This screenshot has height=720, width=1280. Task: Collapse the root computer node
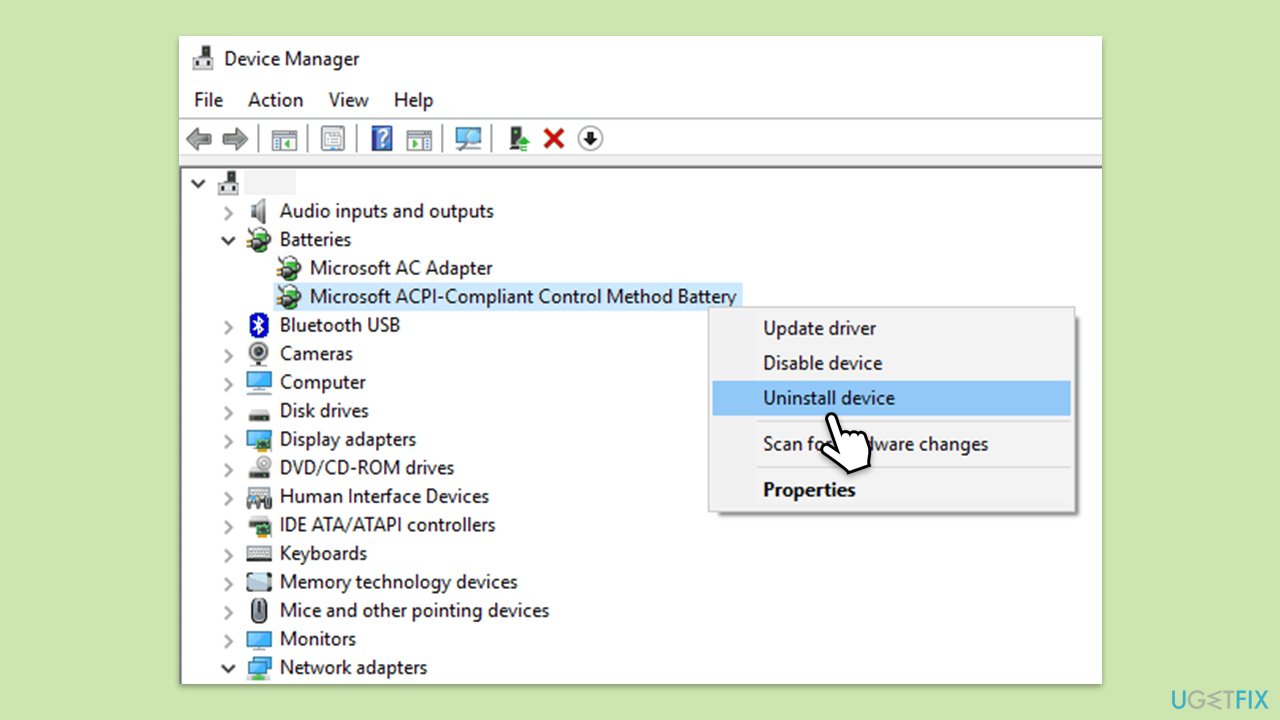199,183
